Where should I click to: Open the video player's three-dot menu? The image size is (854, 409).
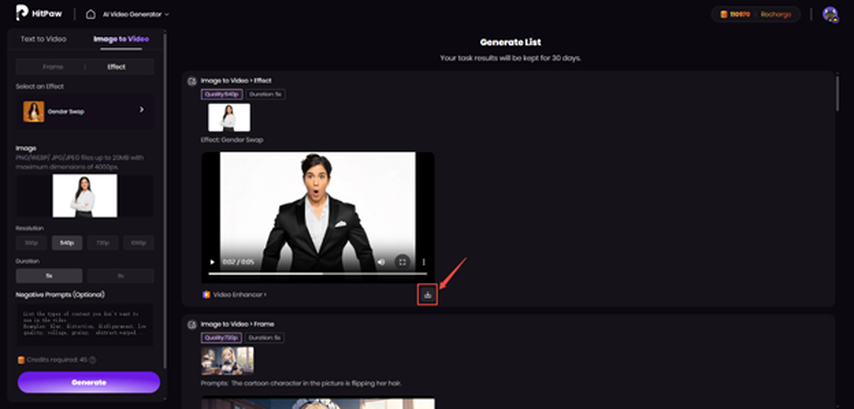point(424,262)
